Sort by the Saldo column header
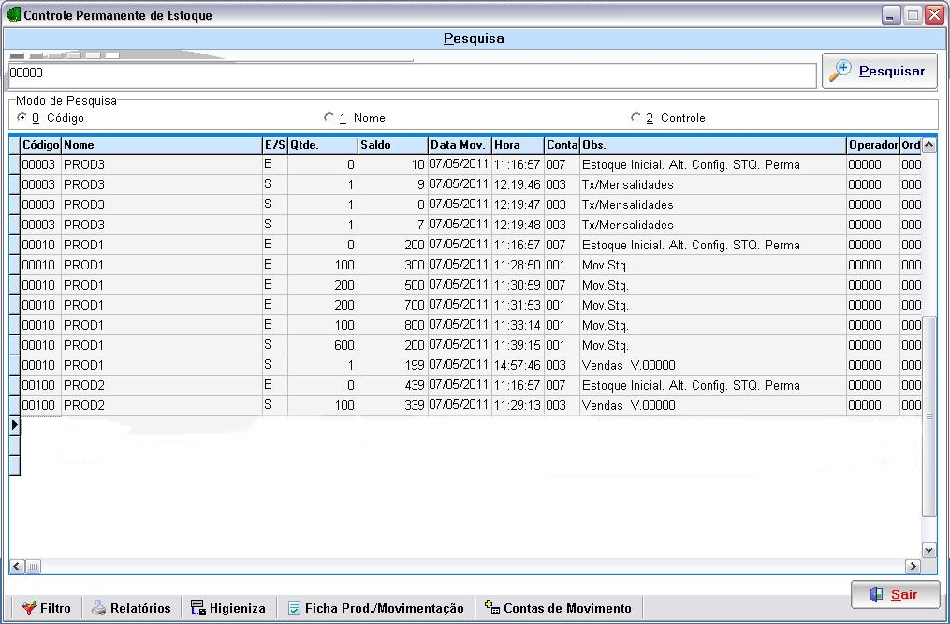The height and width of the screenshot is (624, 950). coord(392,145)
